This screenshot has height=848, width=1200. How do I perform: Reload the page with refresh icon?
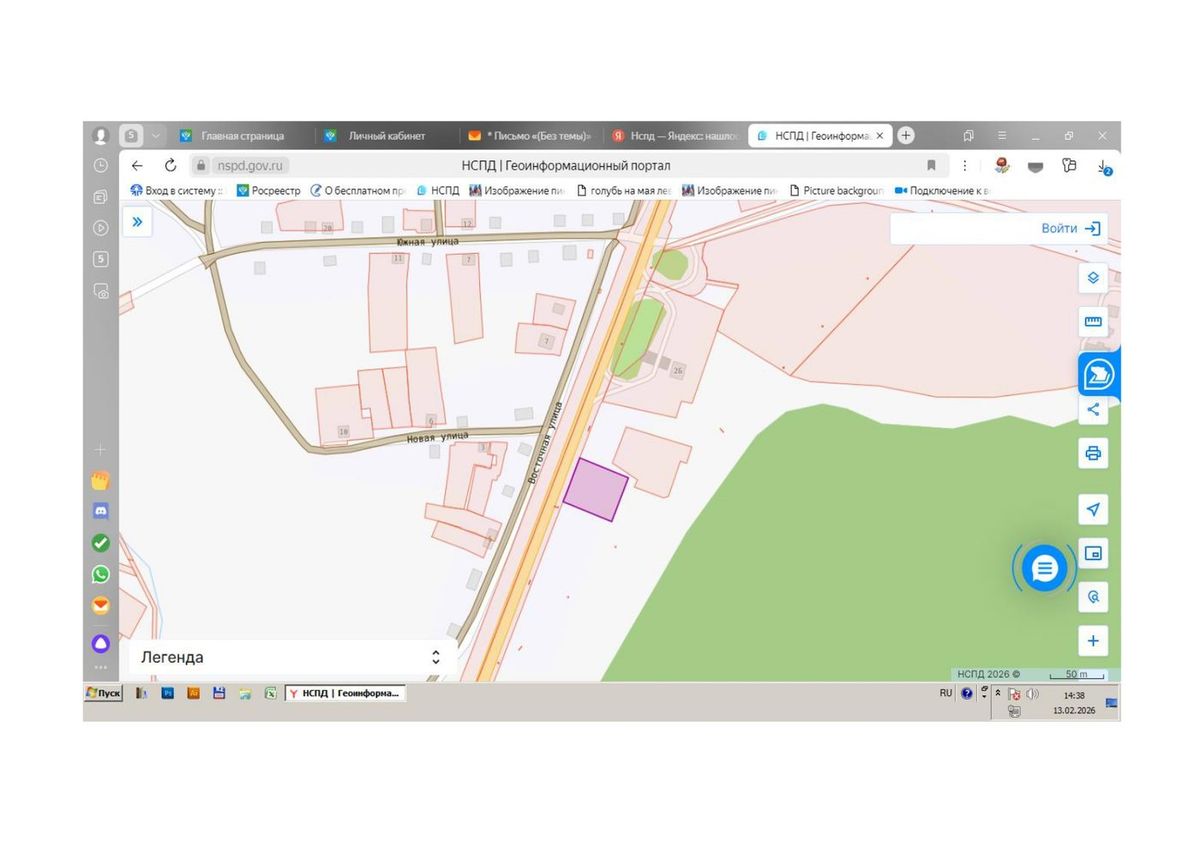pyautogui.click(x=170, y=165)
